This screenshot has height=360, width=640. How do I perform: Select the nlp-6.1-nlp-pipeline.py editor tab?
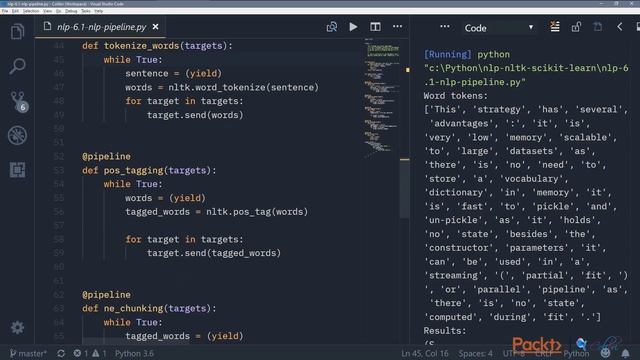[x=100, y=27]
